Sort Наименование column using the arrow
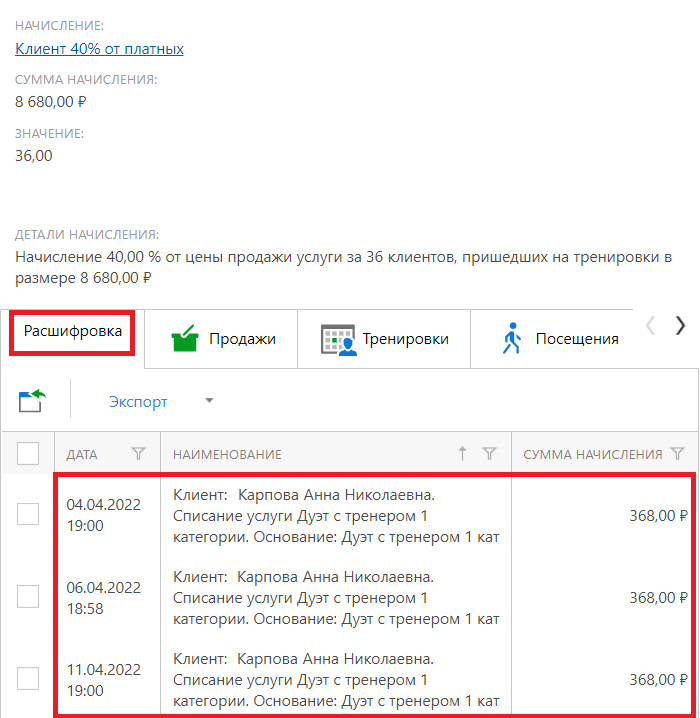700x718 pixels. (462, 453)
